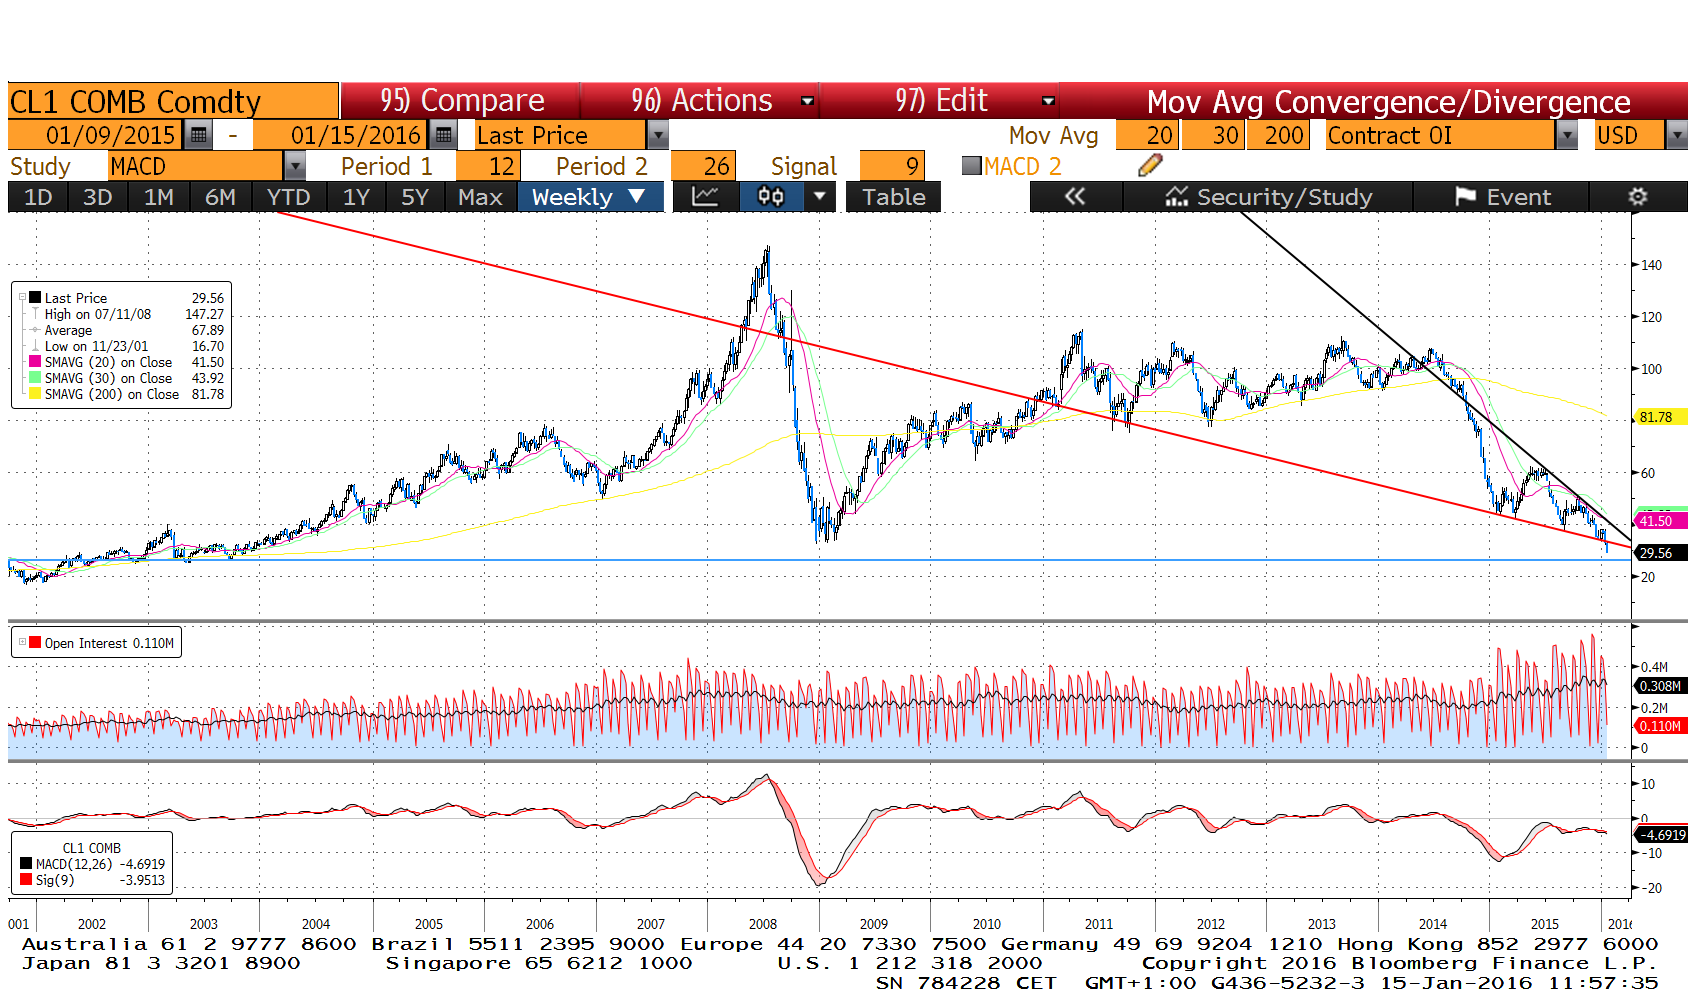Open the Weekly periodicity dropdown
The image size is (1696, 1001).
tap(590, 197)
